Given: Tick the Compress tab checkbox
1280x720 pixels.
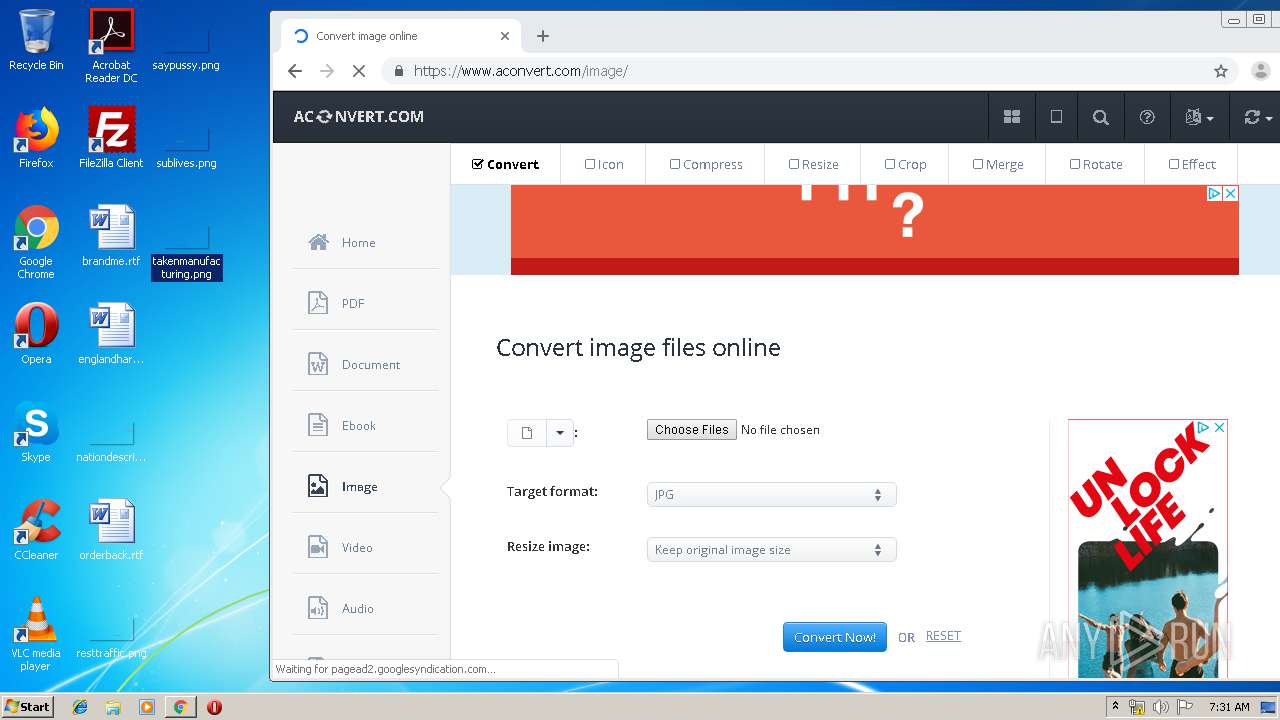Looking at the screenshot, I should (675, 164).
